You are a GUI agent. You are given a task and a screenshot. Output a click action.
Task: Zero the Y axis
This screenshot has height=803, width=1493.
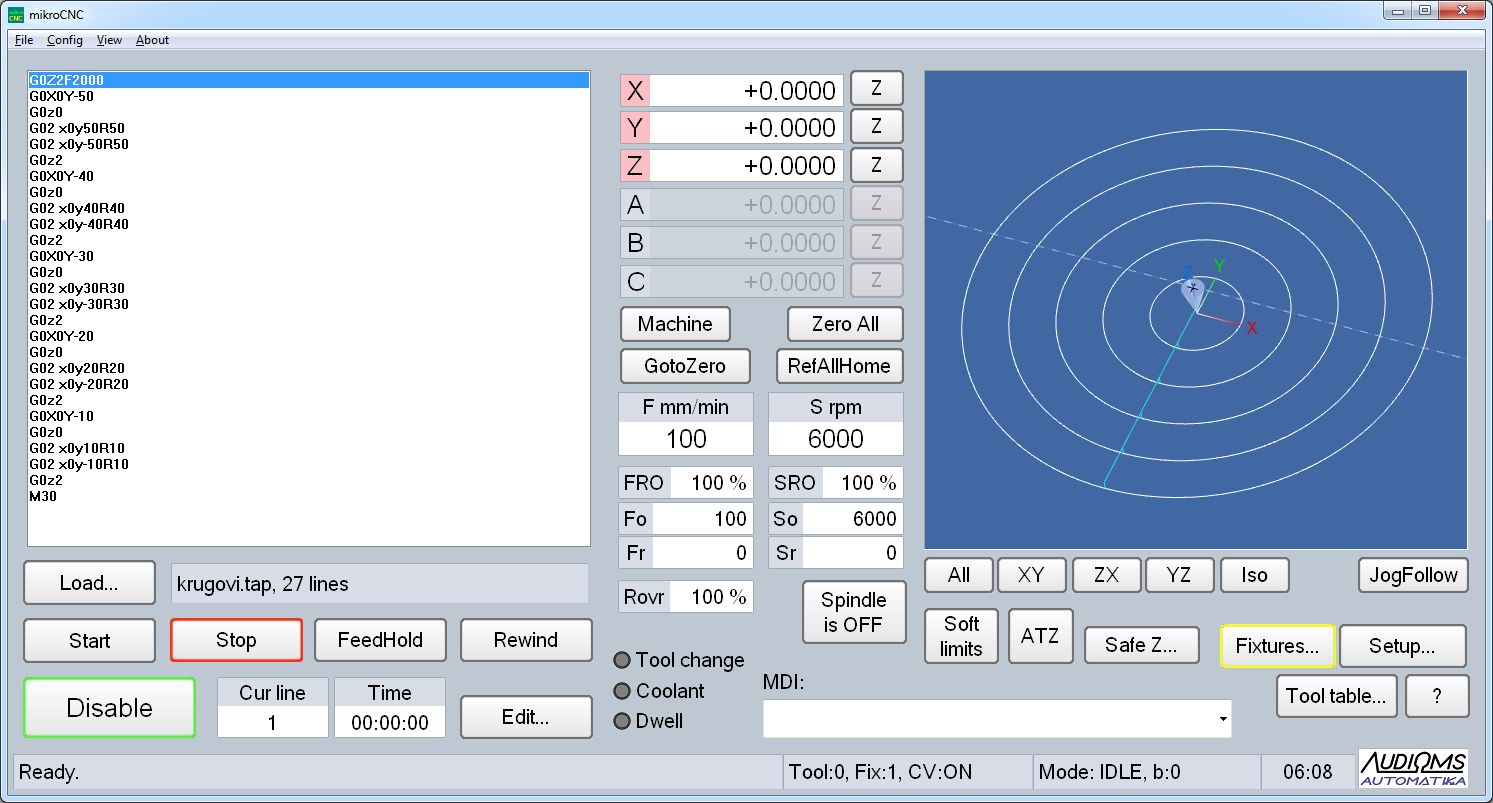[x=876, y=126]
